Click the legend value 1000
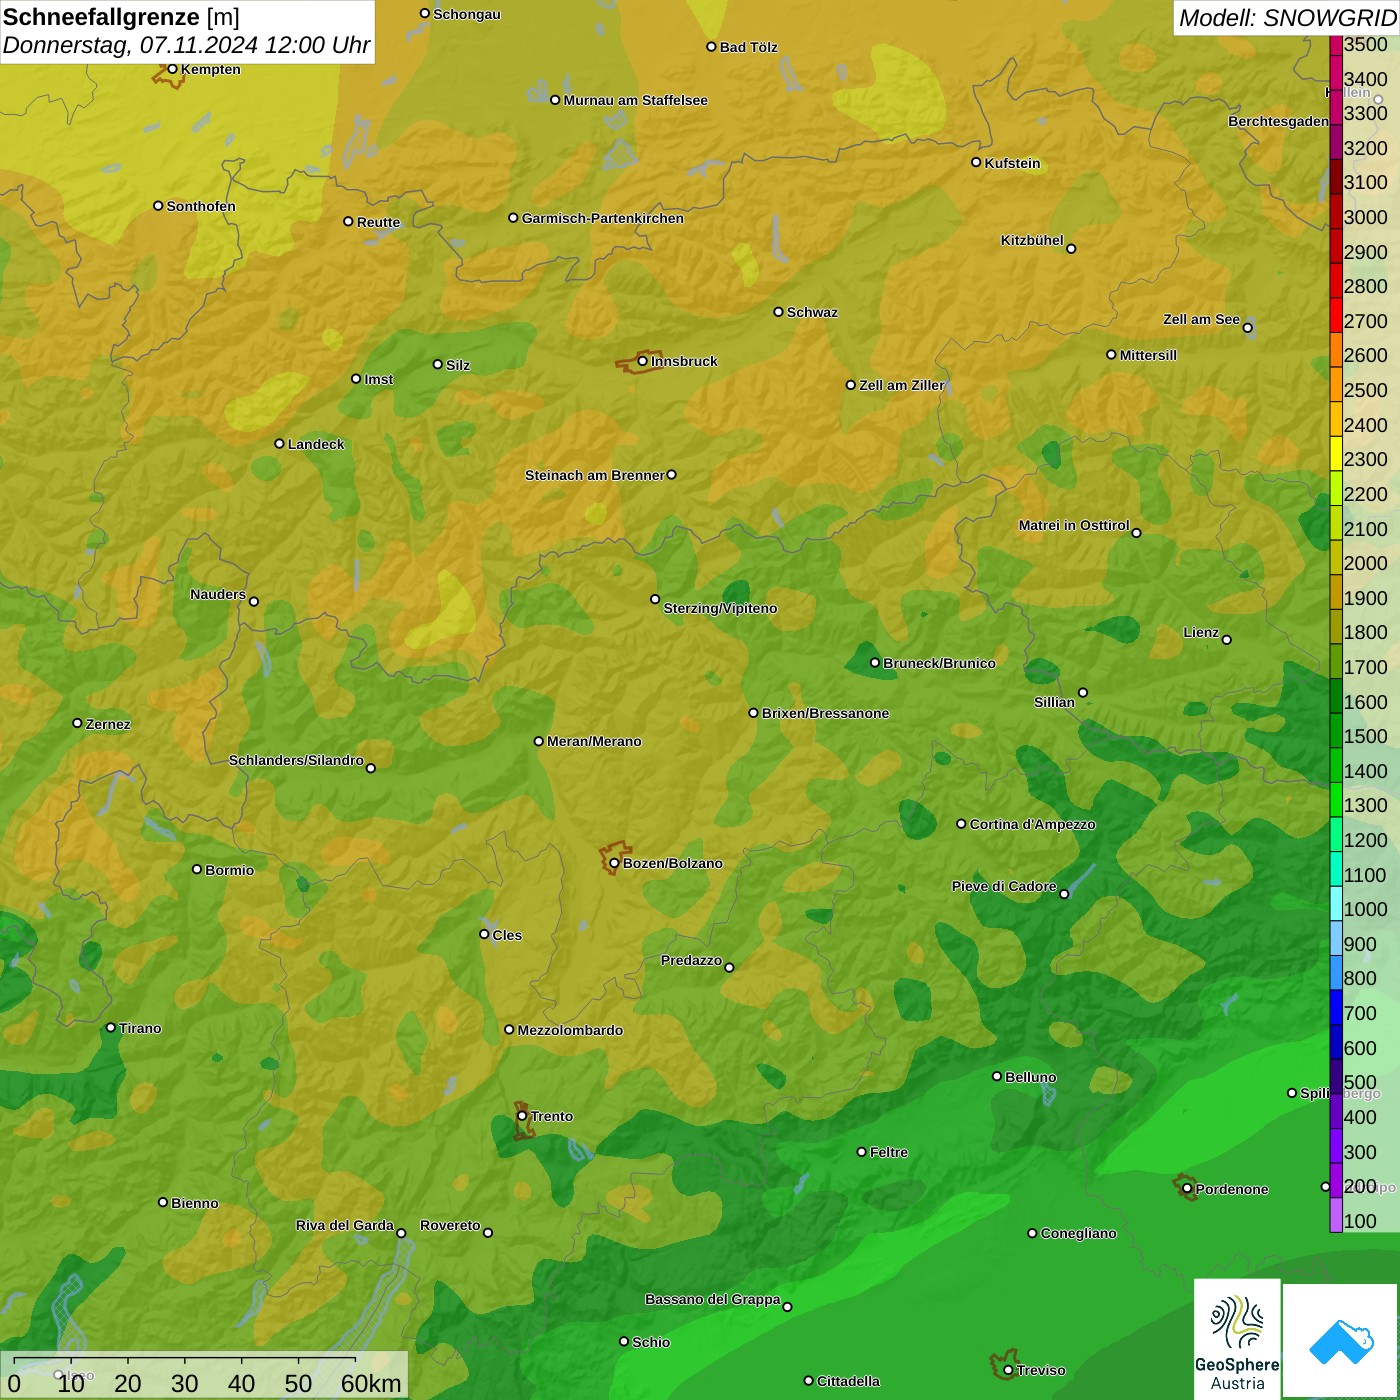1400x1400 pixels. [1366, 909]
